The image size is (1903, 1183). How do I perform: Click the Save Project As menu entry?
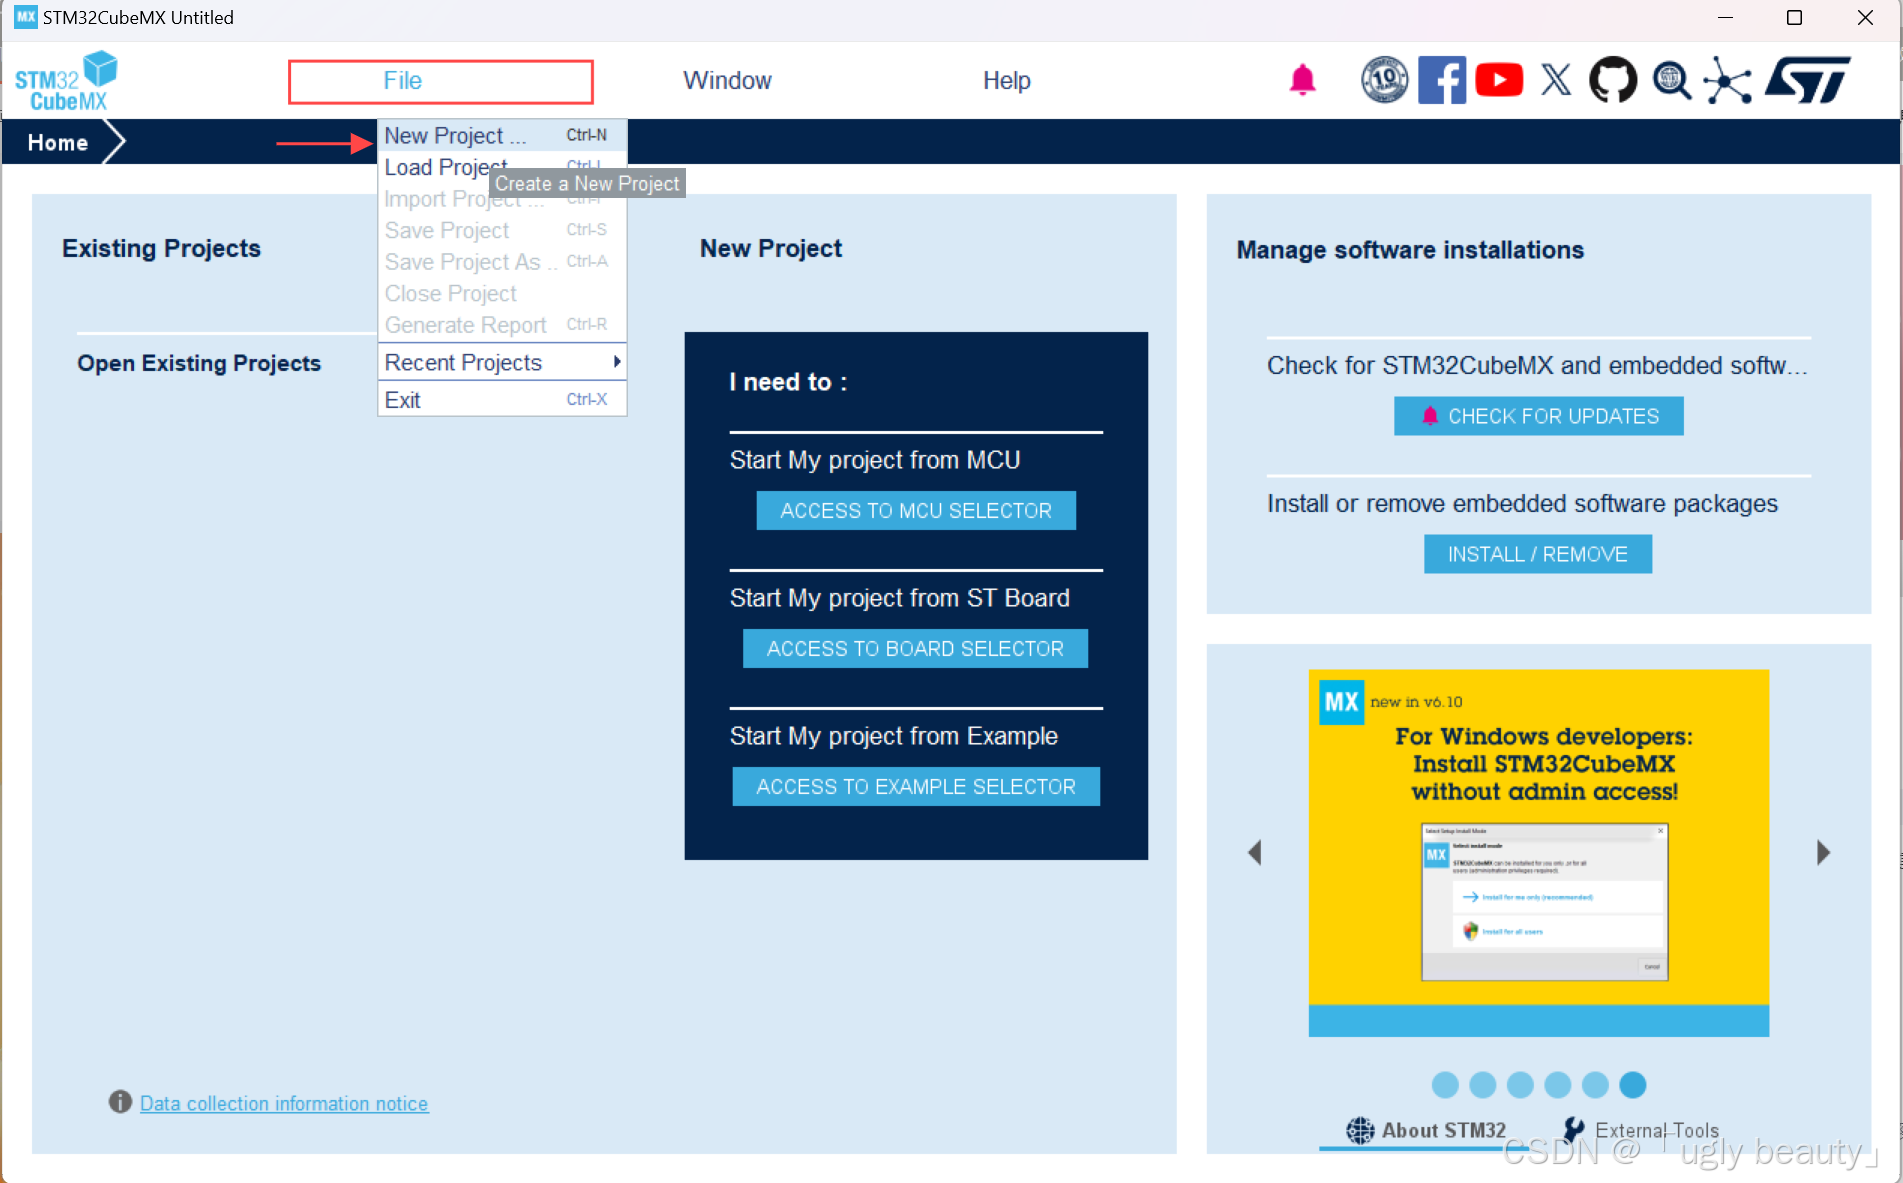click(502, 262)
